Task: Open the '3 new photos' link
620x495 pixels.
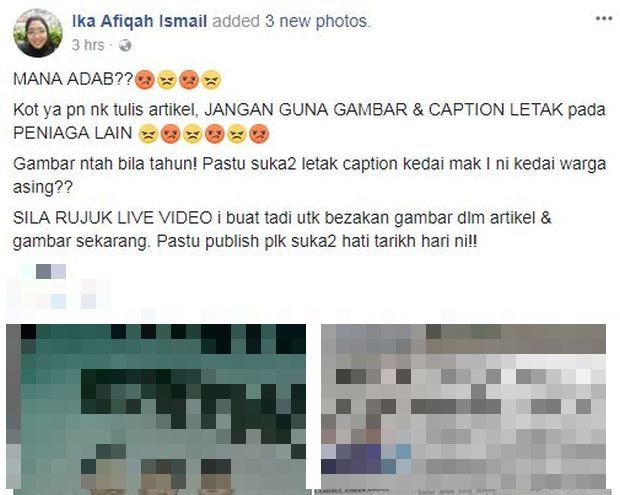Action: [317, 21]
